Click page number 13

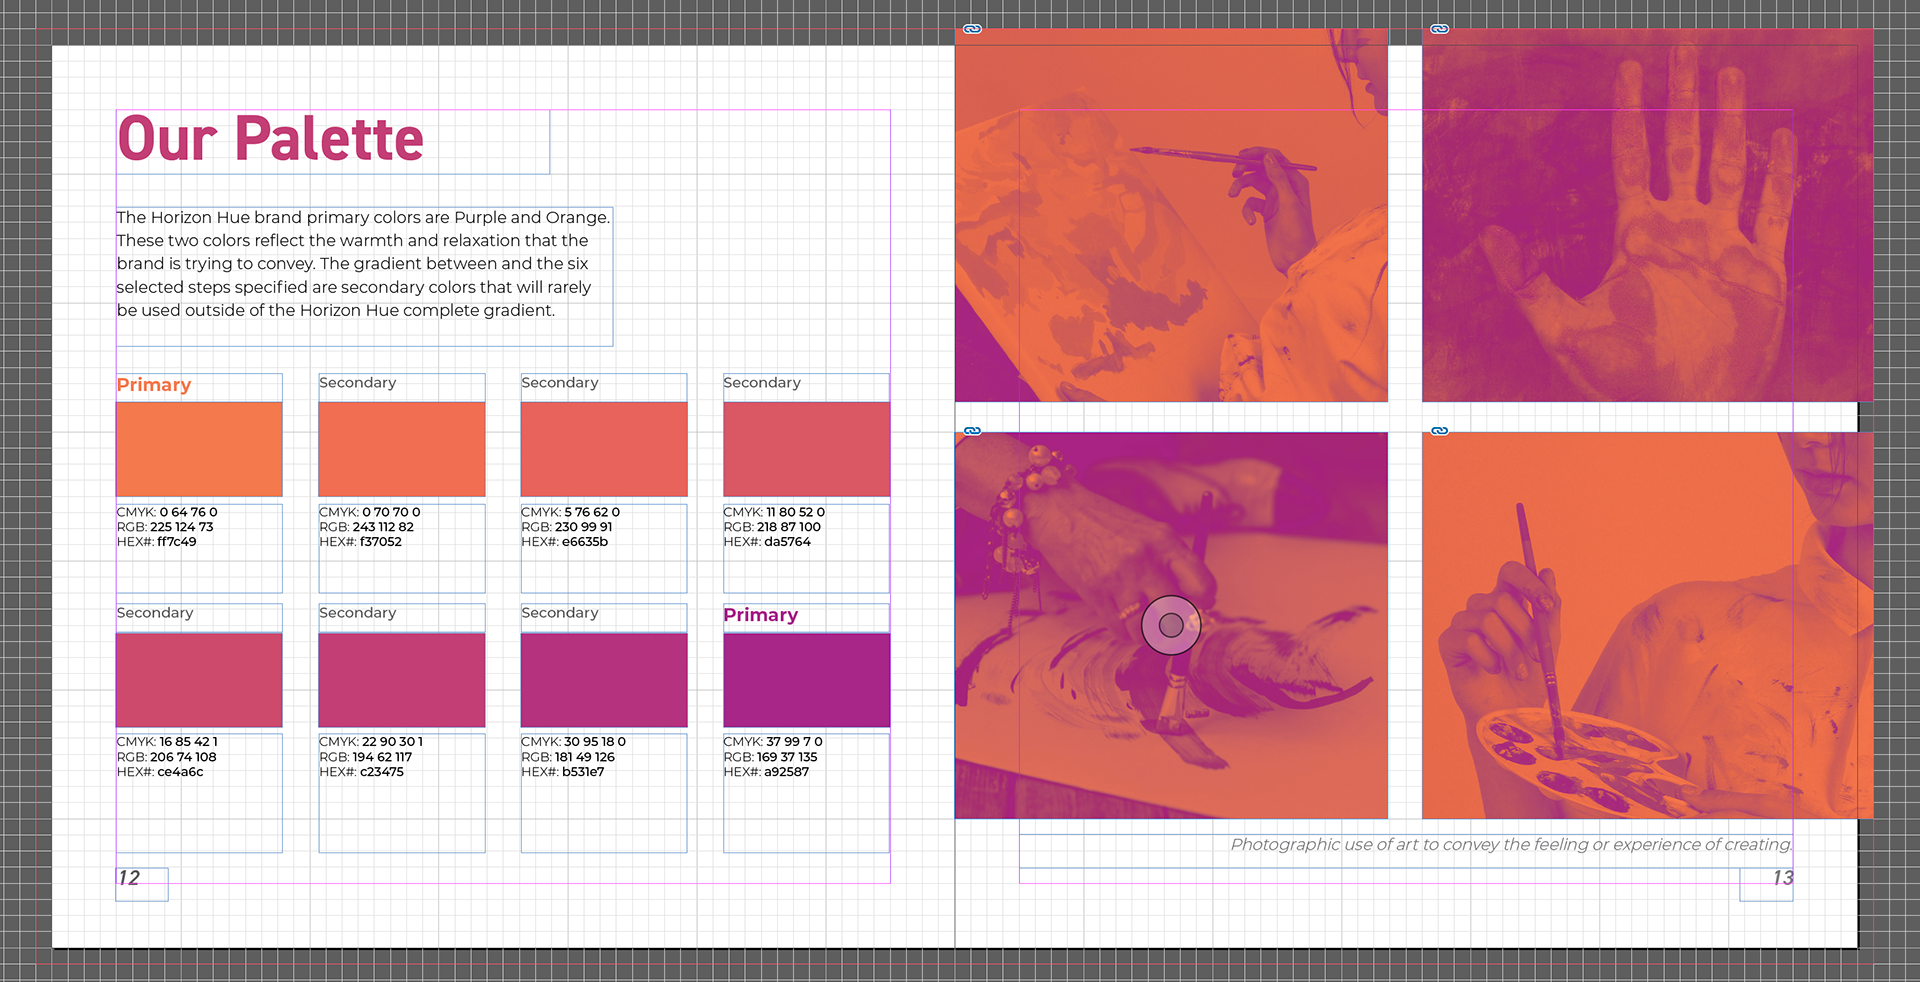pos(1783,878)
